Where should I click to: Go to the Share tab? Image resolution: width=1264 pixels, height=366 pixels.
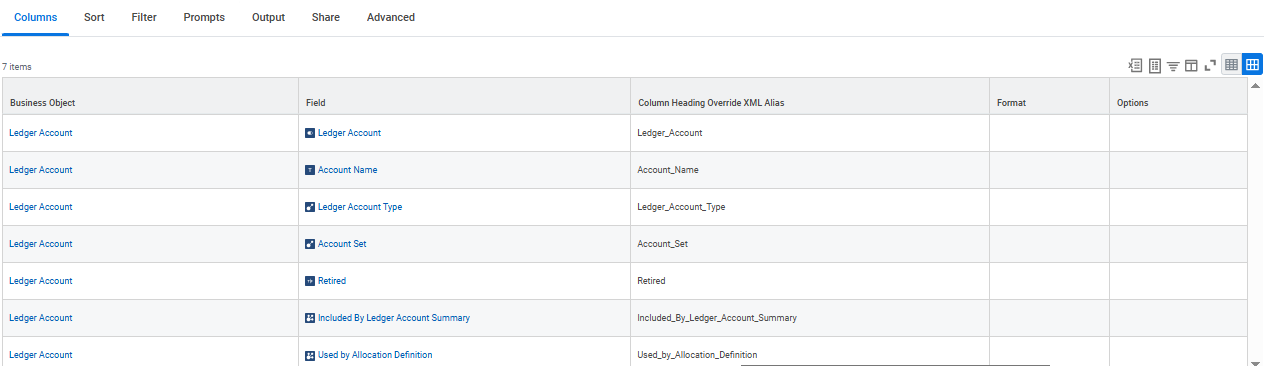tap(326, 17)
